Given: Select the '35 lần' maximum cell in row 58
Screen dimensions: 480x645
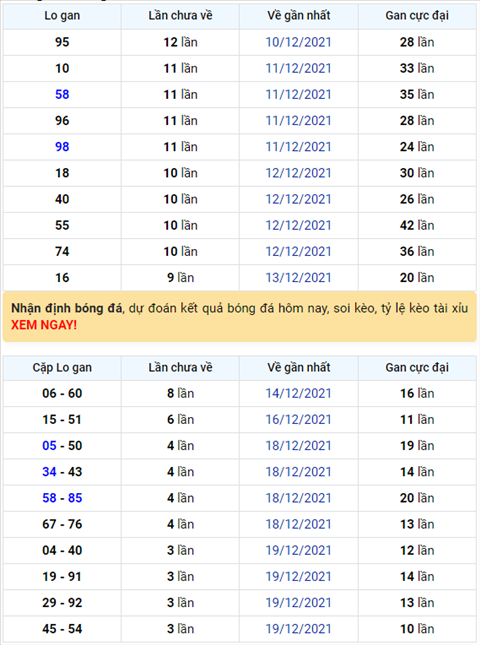Looking at the screenshot, I should click(417, 95).
